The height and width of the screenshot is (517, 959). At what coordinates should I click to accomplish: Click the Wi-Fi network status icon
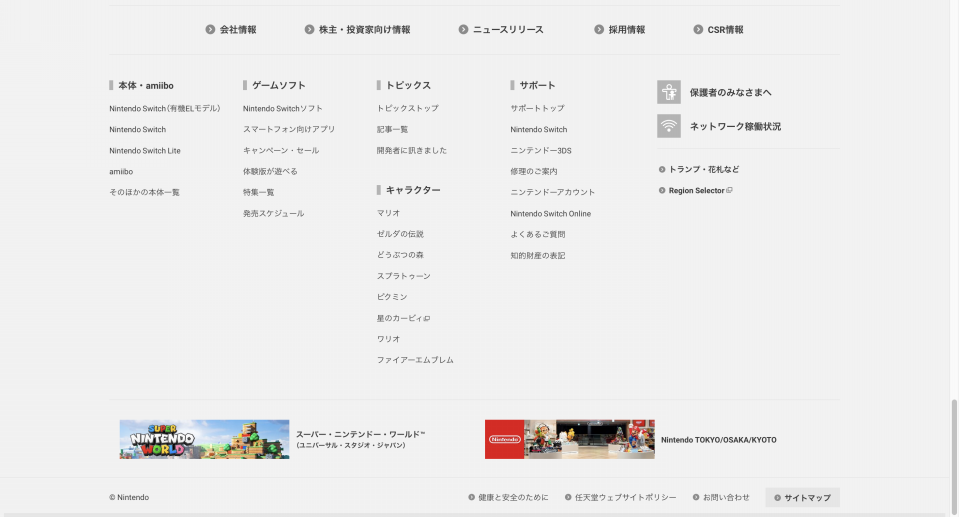click(x=668, y=126)
